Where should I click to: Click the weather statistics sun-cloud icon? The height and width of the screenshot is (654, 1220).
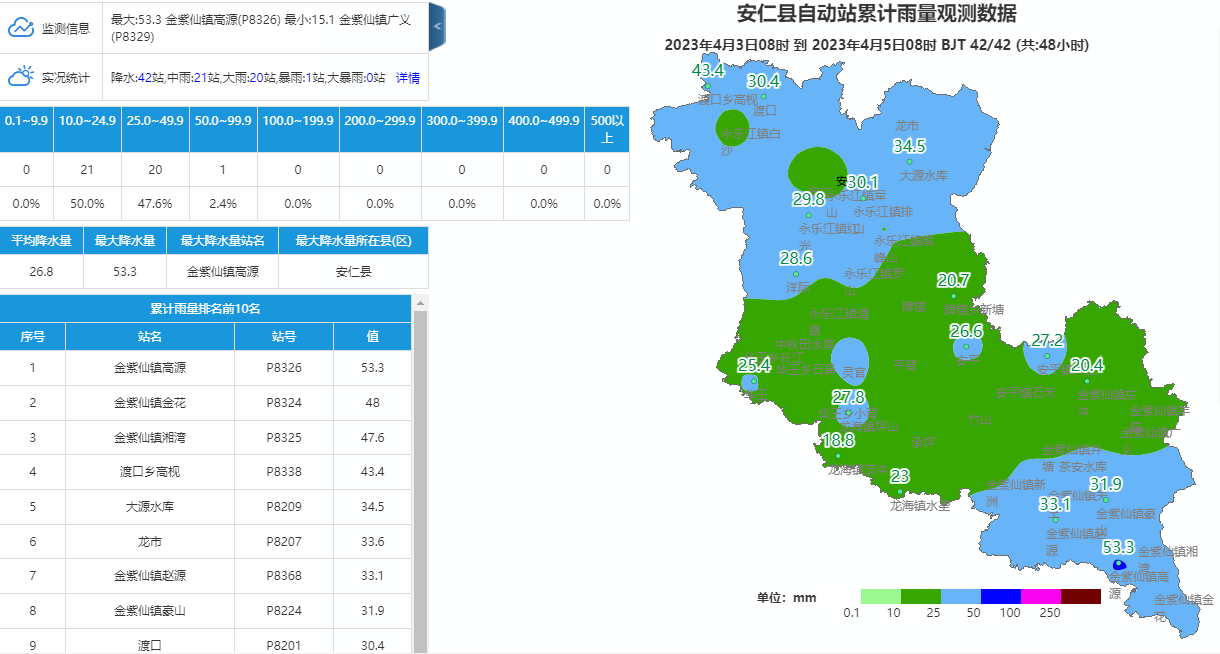click(21, 77)
